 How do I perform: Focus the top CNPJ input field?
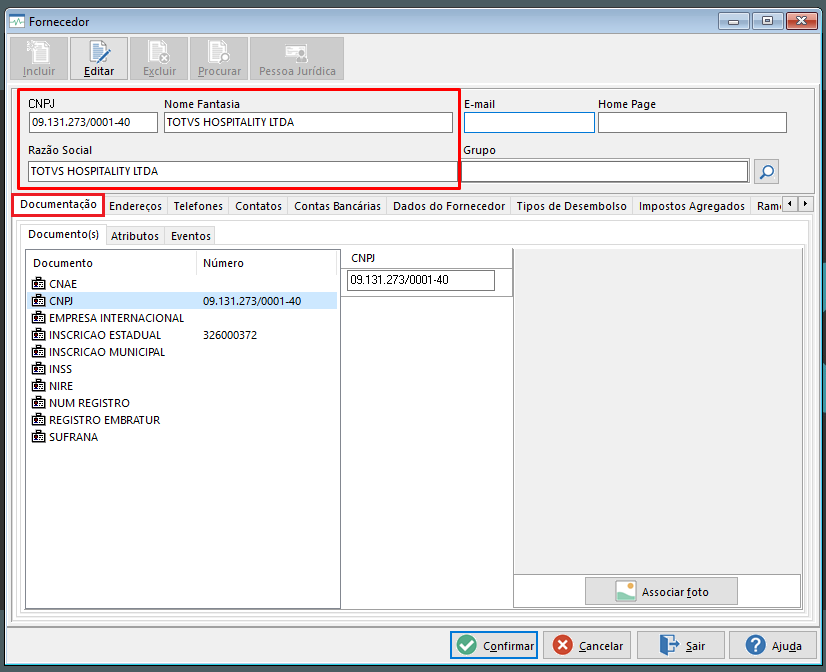(93, 122)
